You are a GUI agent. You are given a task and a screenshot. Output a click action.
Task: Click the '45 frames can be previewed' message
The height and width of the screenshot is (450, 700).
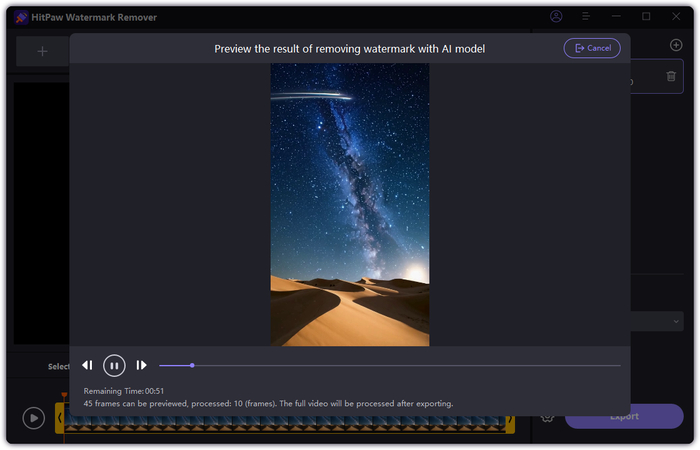pos(268,404)
